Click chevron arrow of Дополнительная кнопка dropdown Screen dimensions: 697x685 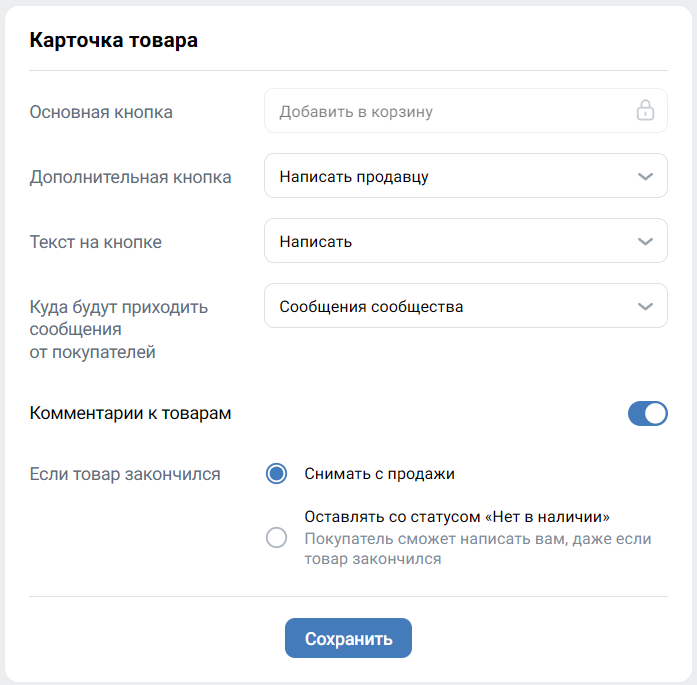click(x=645, y=177)
